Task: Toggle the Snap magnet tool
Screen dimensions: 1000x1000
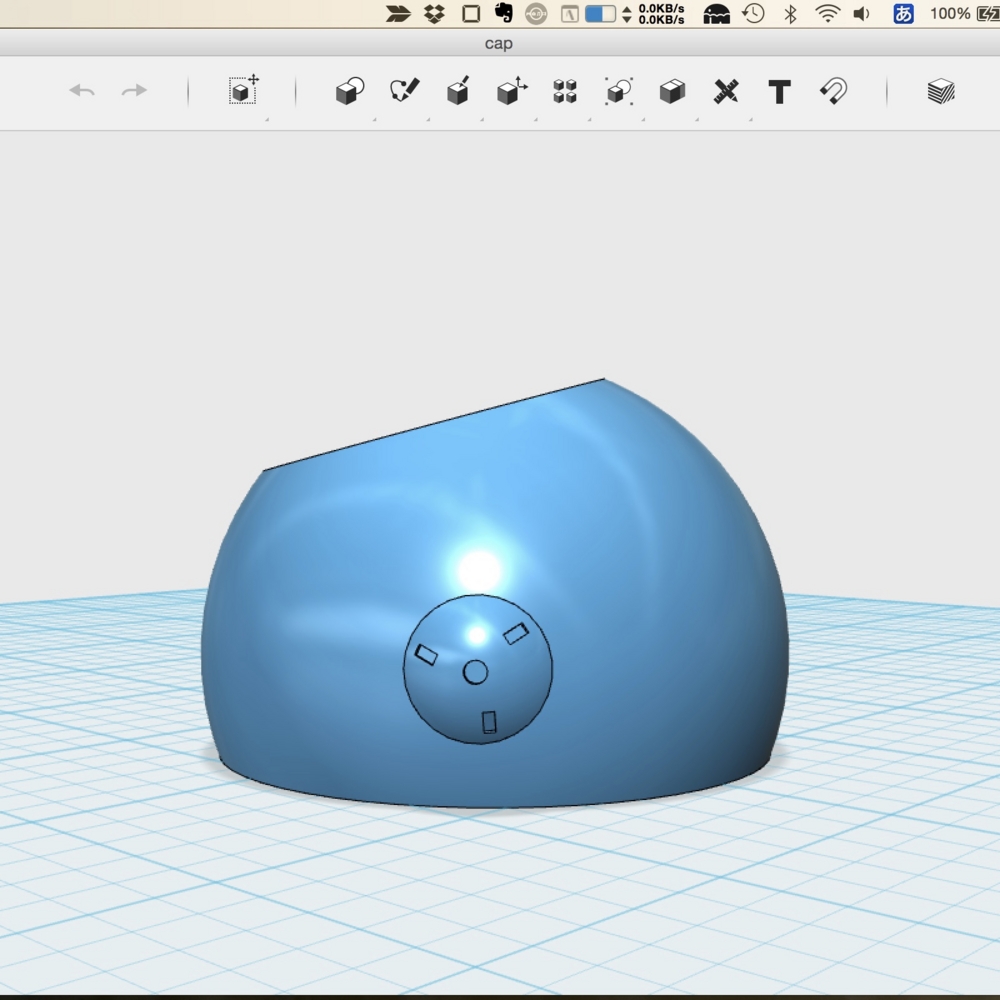Action: coord(834,91)
